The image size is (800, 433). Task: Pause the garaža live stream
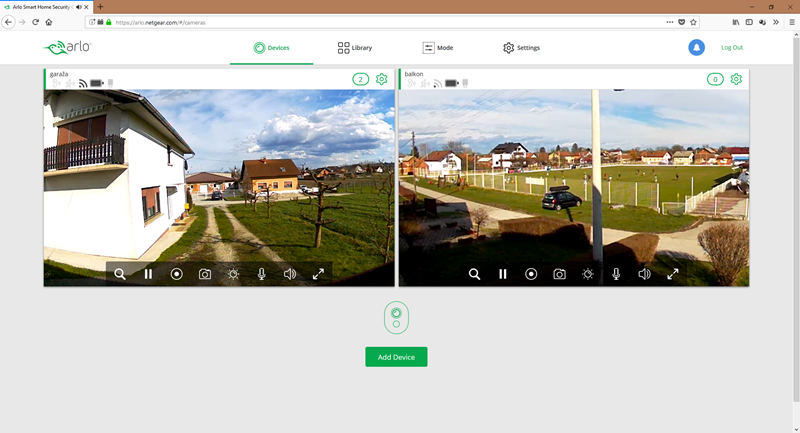tap(148, 274)
